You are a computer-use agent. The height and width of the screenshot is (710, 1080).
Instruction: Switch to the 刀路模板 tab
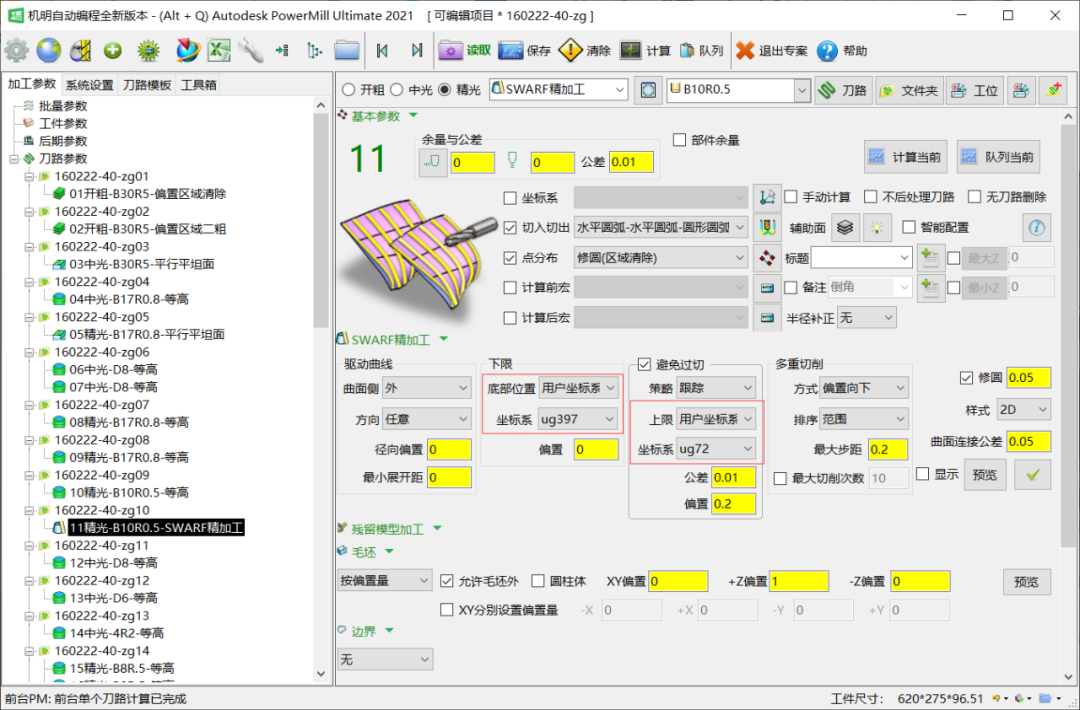[x=147, y=85]
